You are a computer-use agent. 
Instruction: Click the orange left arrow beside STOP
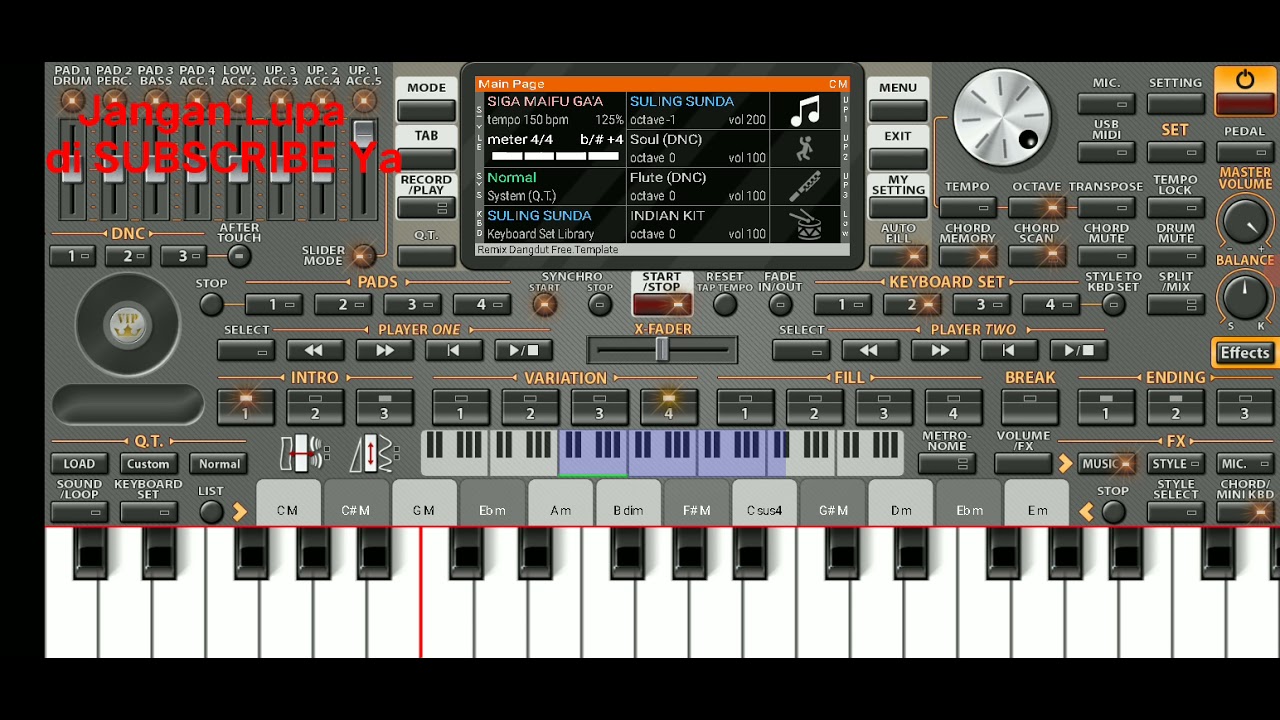point(1087,512)
